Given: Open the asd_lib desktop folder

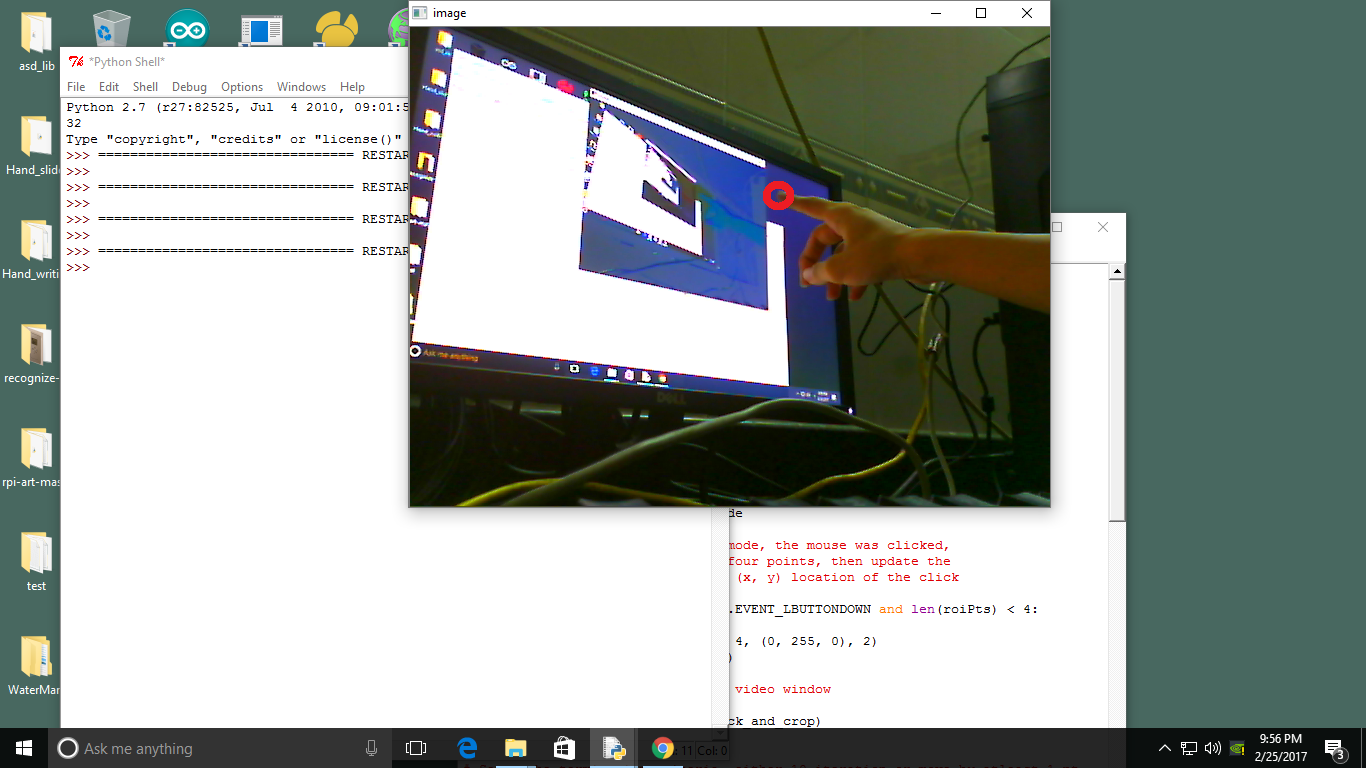Looking at the screenshot, I should point(36,40).
